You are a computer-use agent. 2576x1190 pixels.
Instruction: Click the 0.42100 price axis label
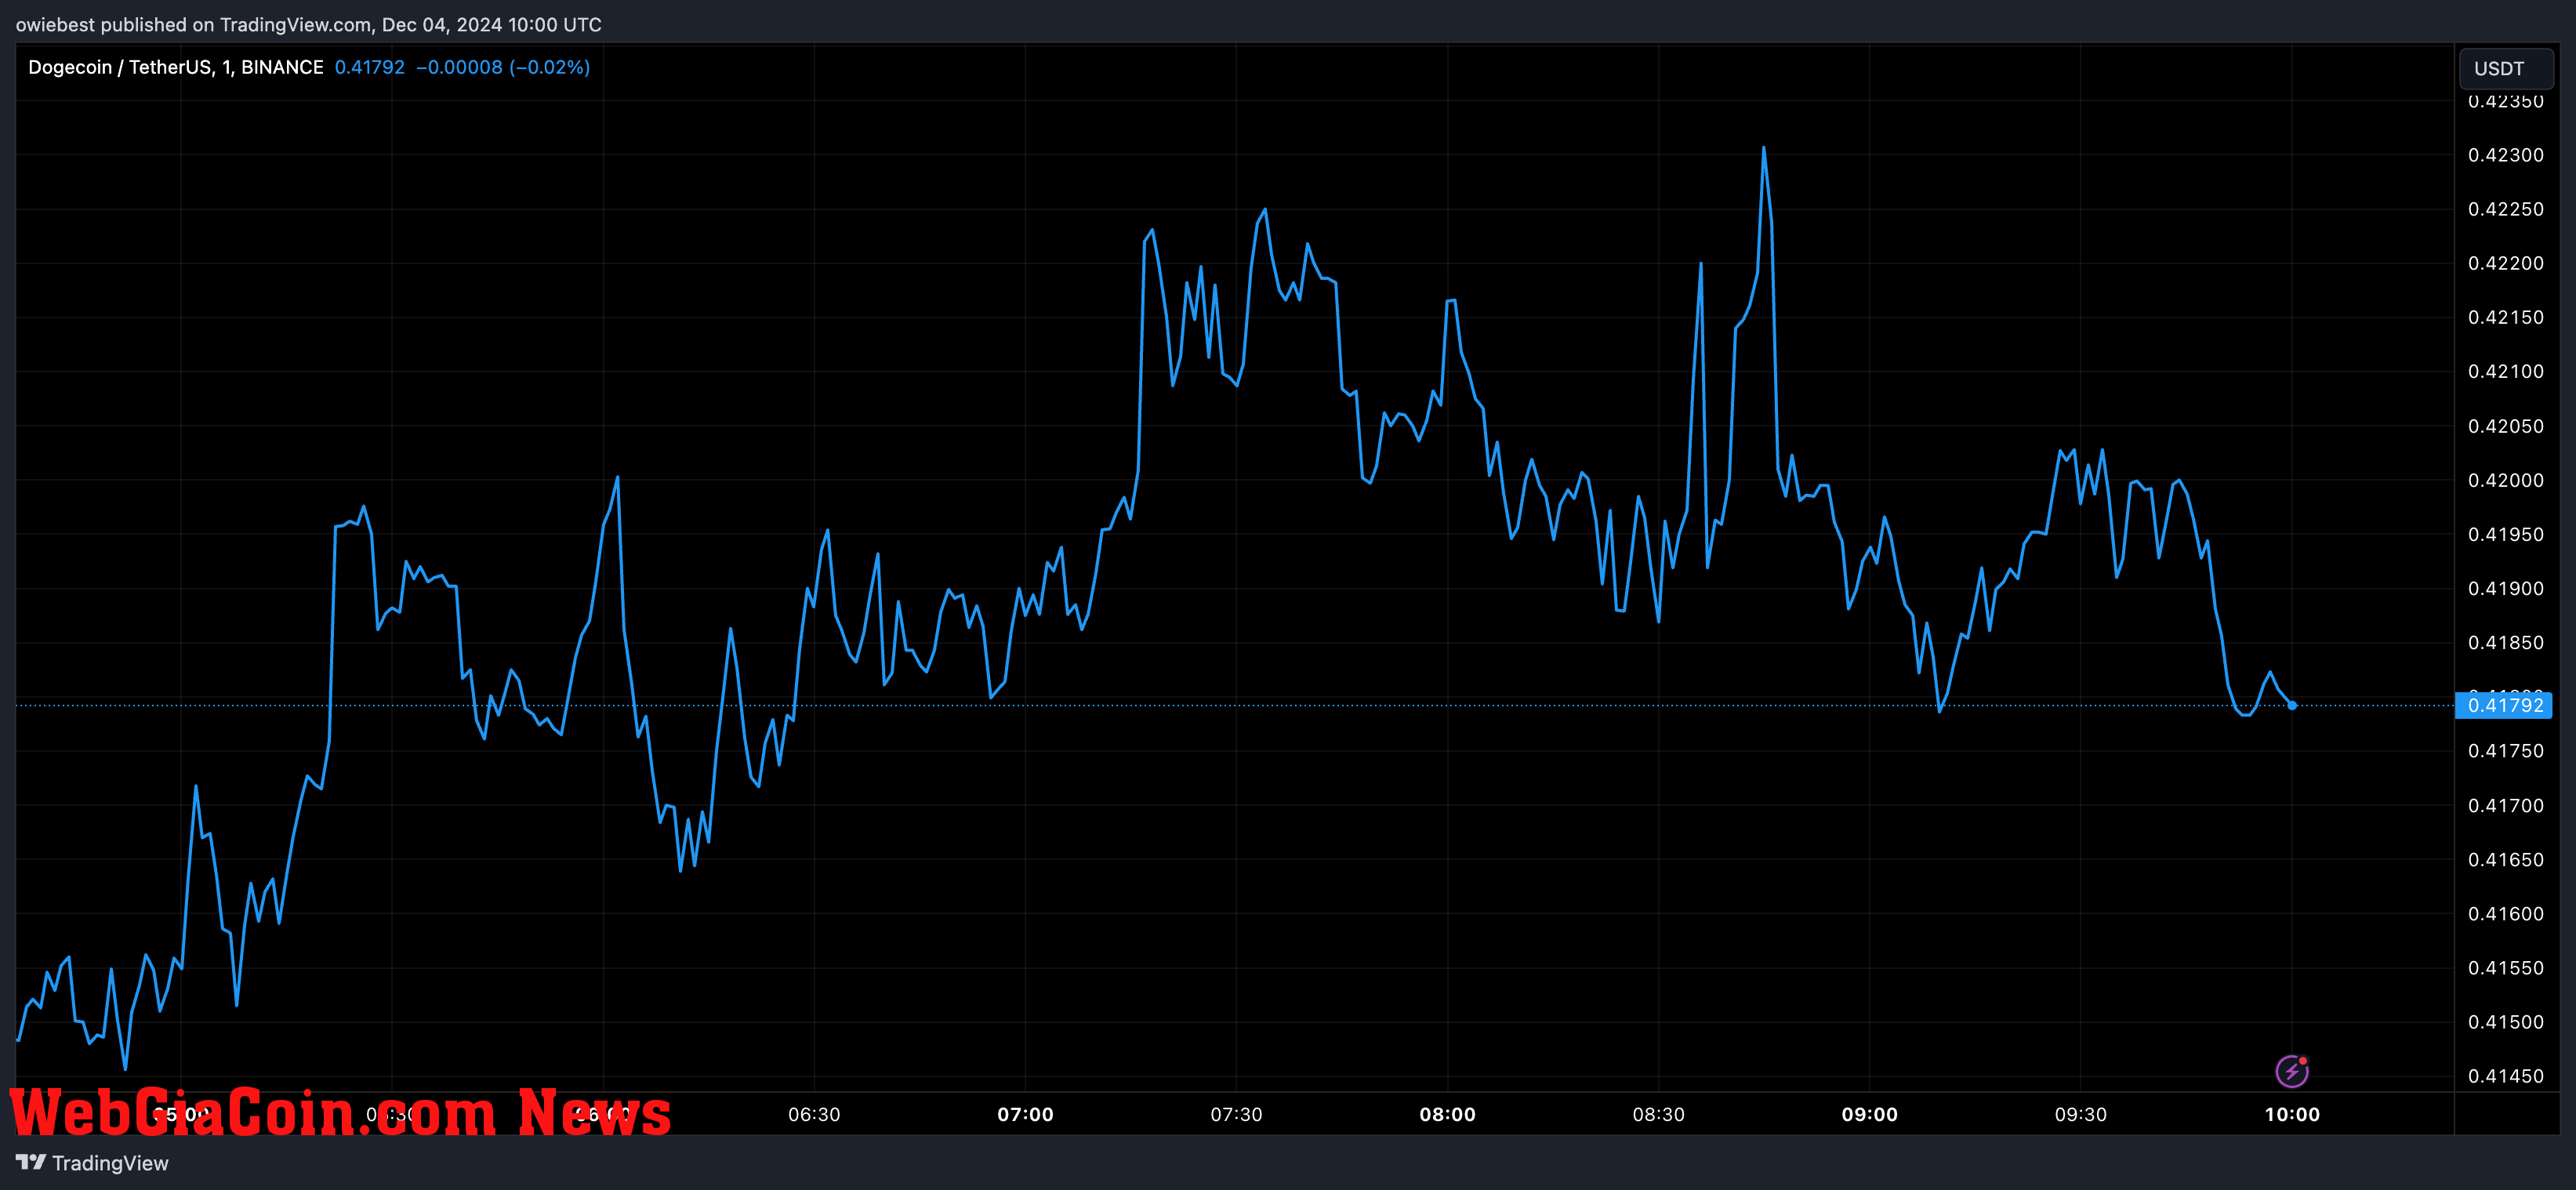pyautogui.click(x=2505, y=371)
